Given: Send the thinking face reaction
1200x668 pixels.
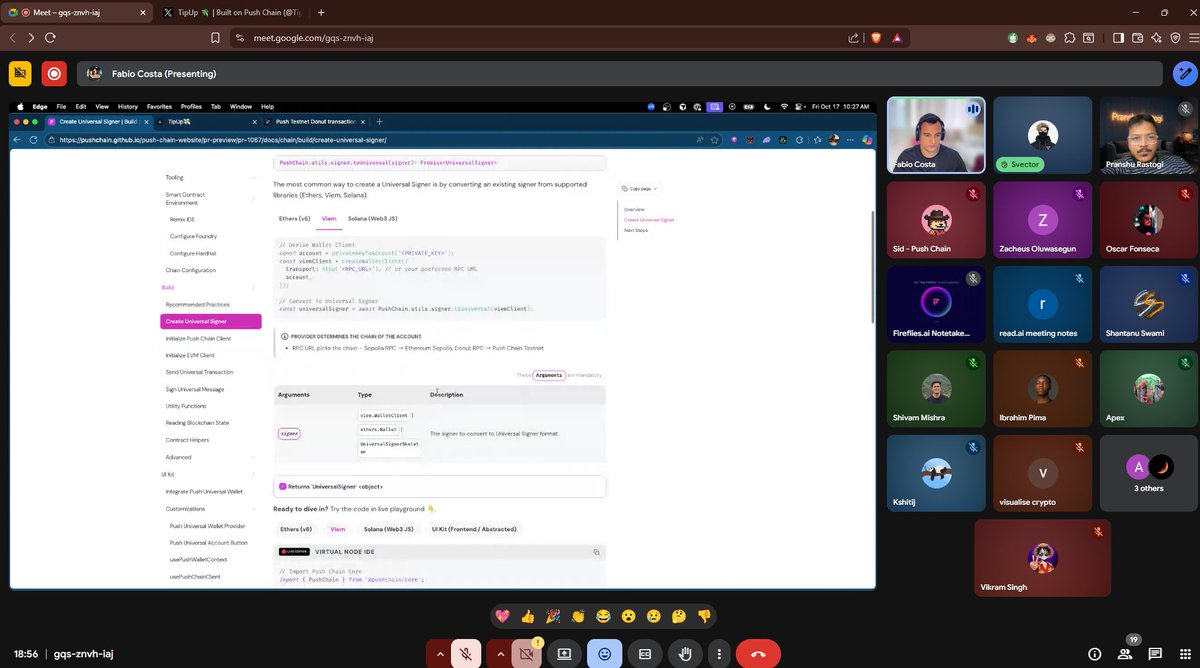Looking at the screenshot, I should click(679, 616).
